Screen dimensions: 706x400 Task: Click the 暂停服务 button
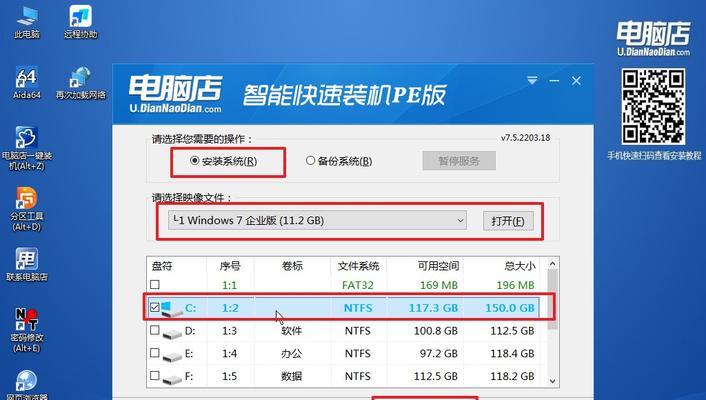(459, 161)
